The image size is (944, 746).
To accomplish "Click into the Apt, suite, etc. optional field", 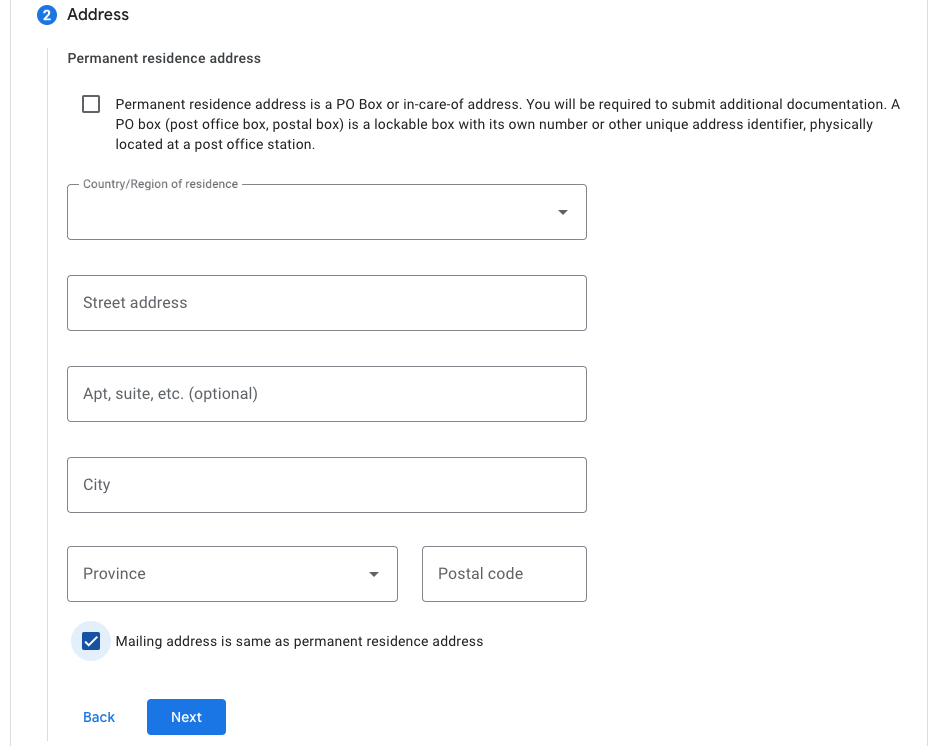I will (327, 394).
